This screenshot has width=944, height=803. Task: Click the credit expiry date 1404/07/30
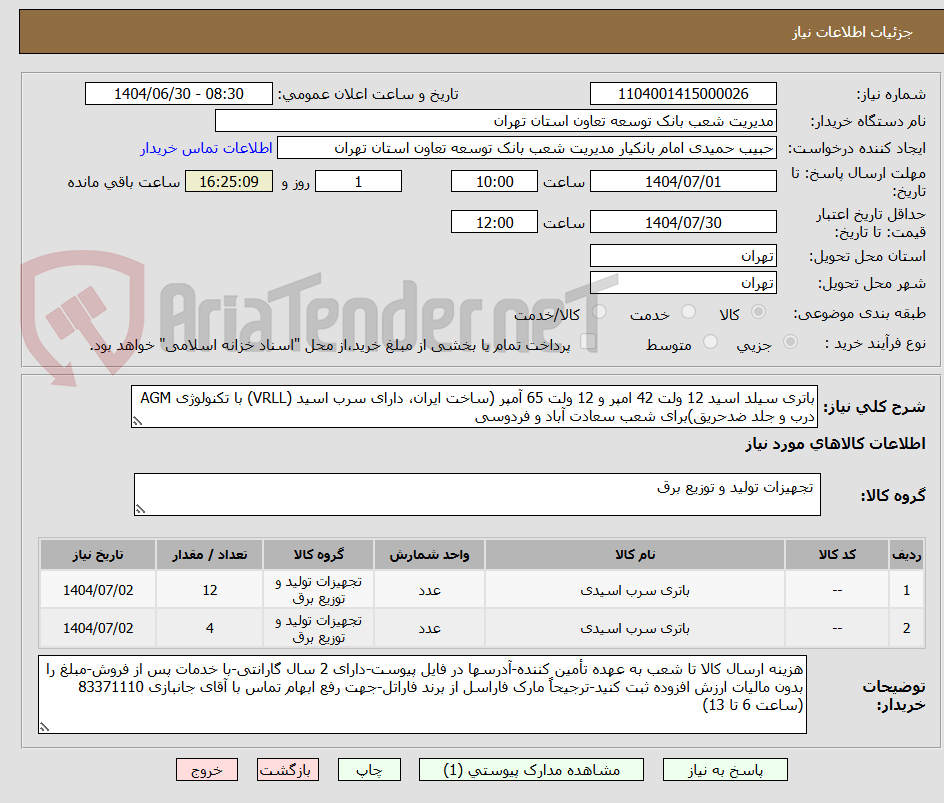(685, 221)
